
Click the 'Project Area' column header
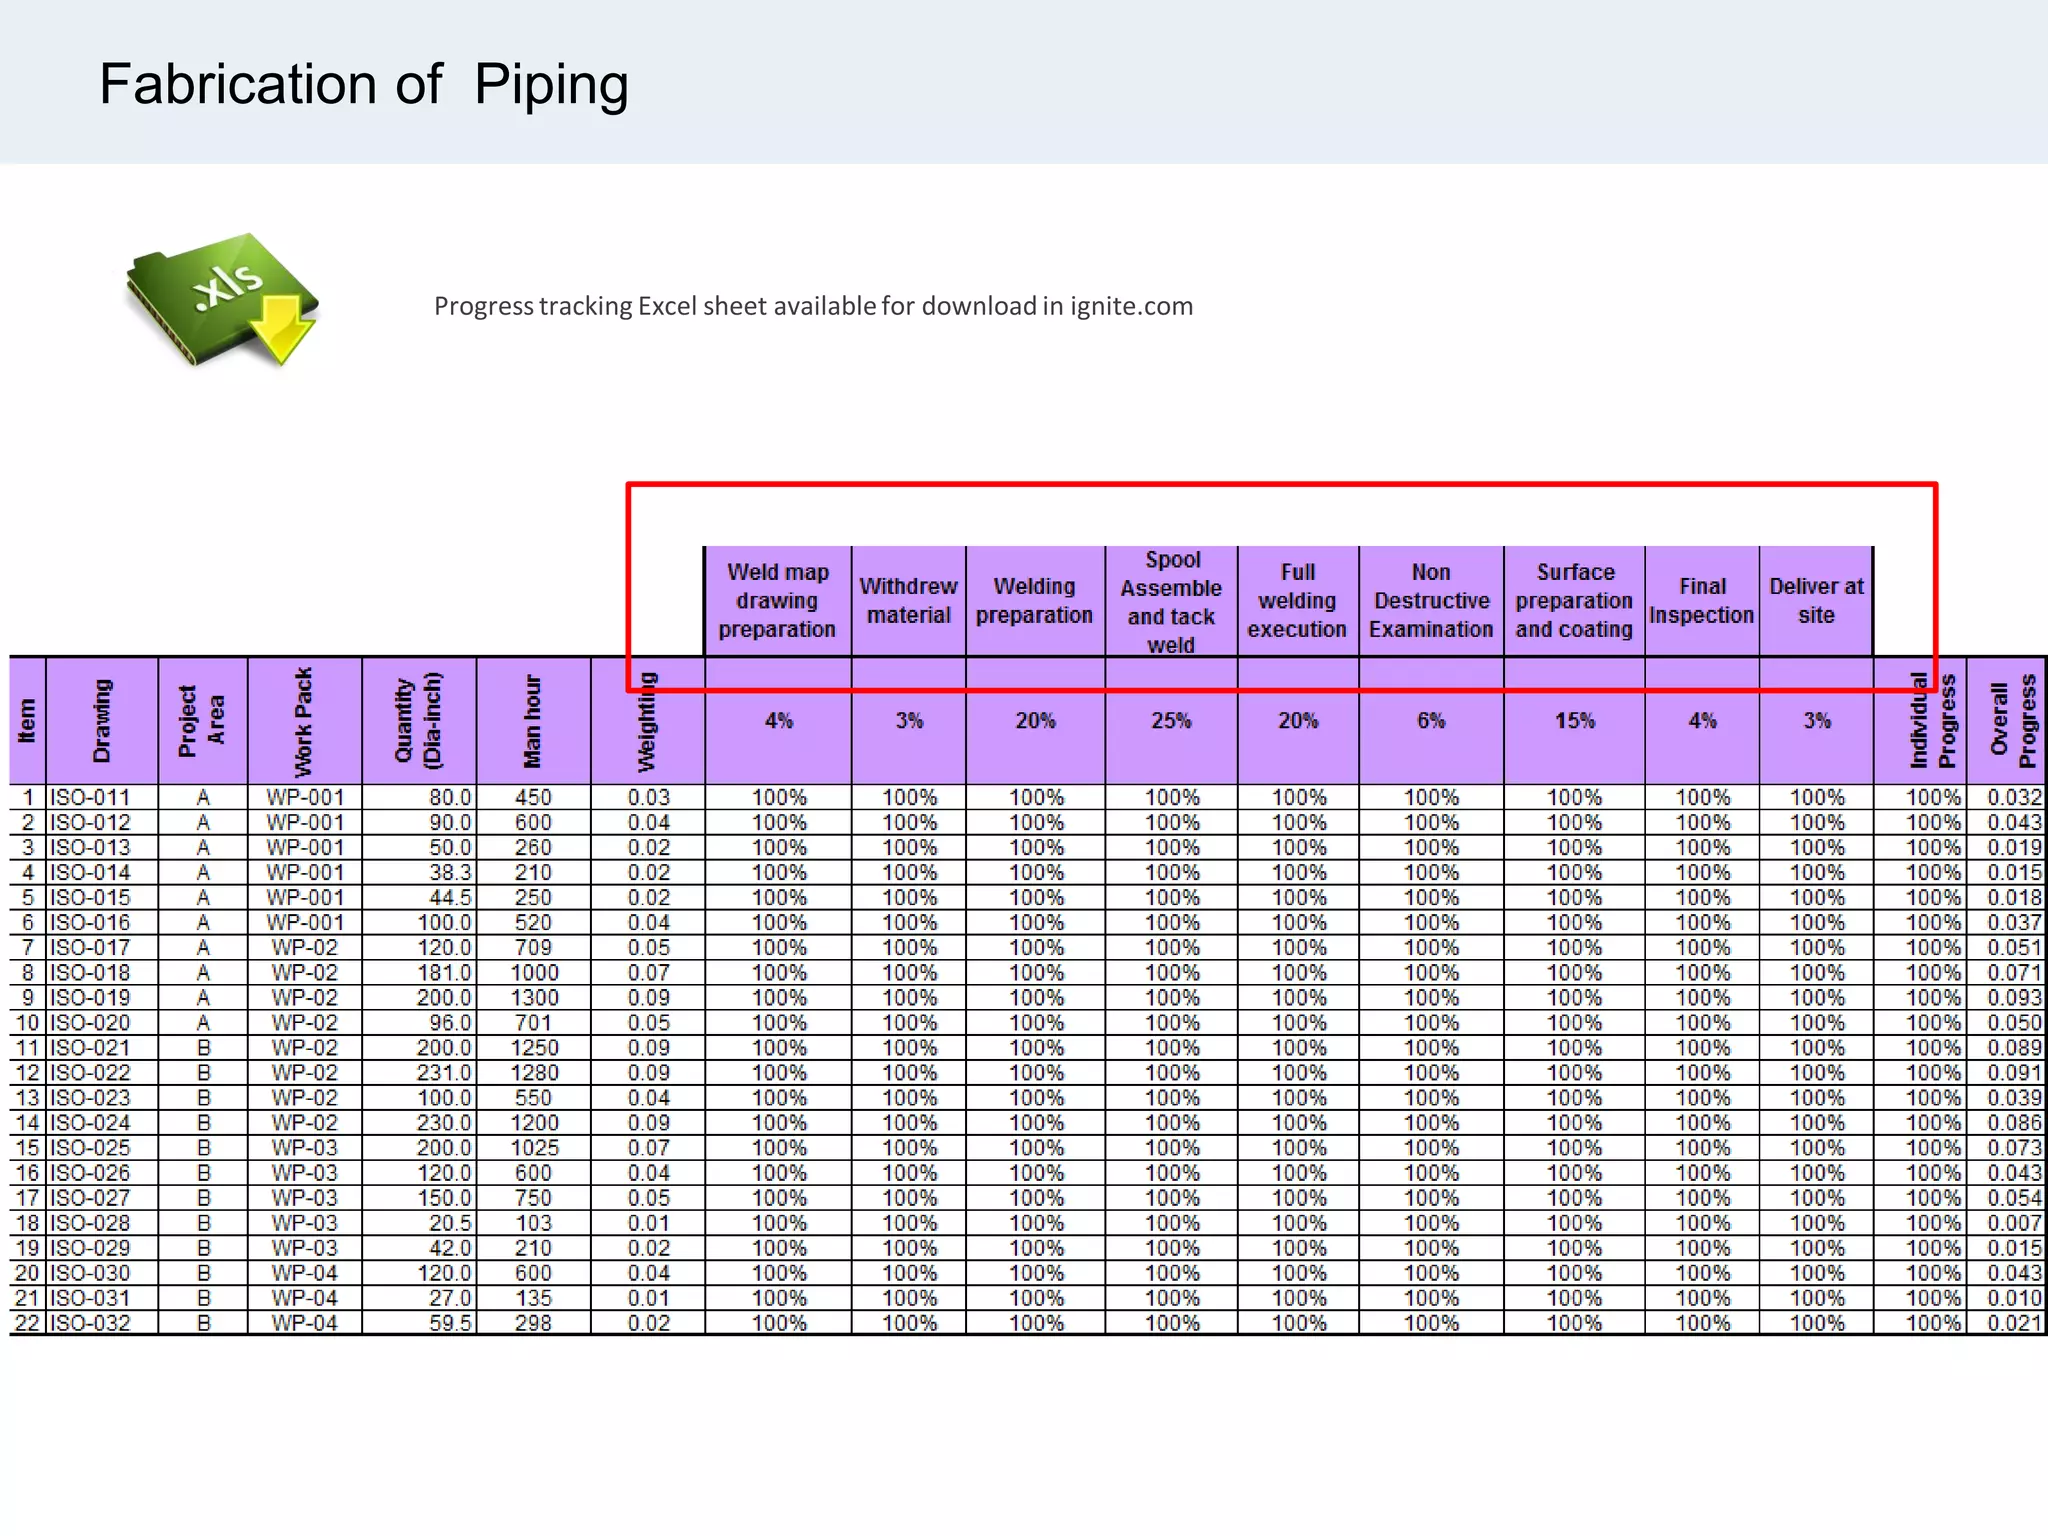pyautogui.click(x=202, y=721)
